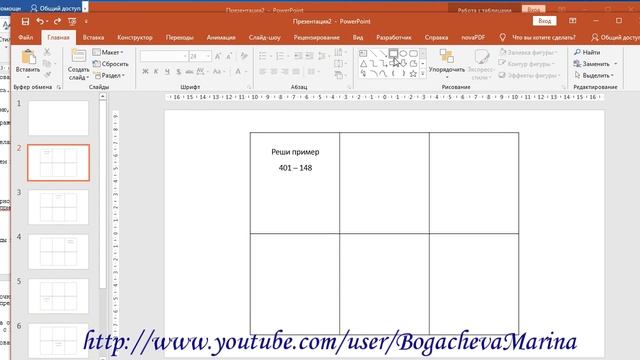Image resolution: width=640 pixels, height=360 pixels.
Task: Select the straight line shape
Action: coord(373,53)
